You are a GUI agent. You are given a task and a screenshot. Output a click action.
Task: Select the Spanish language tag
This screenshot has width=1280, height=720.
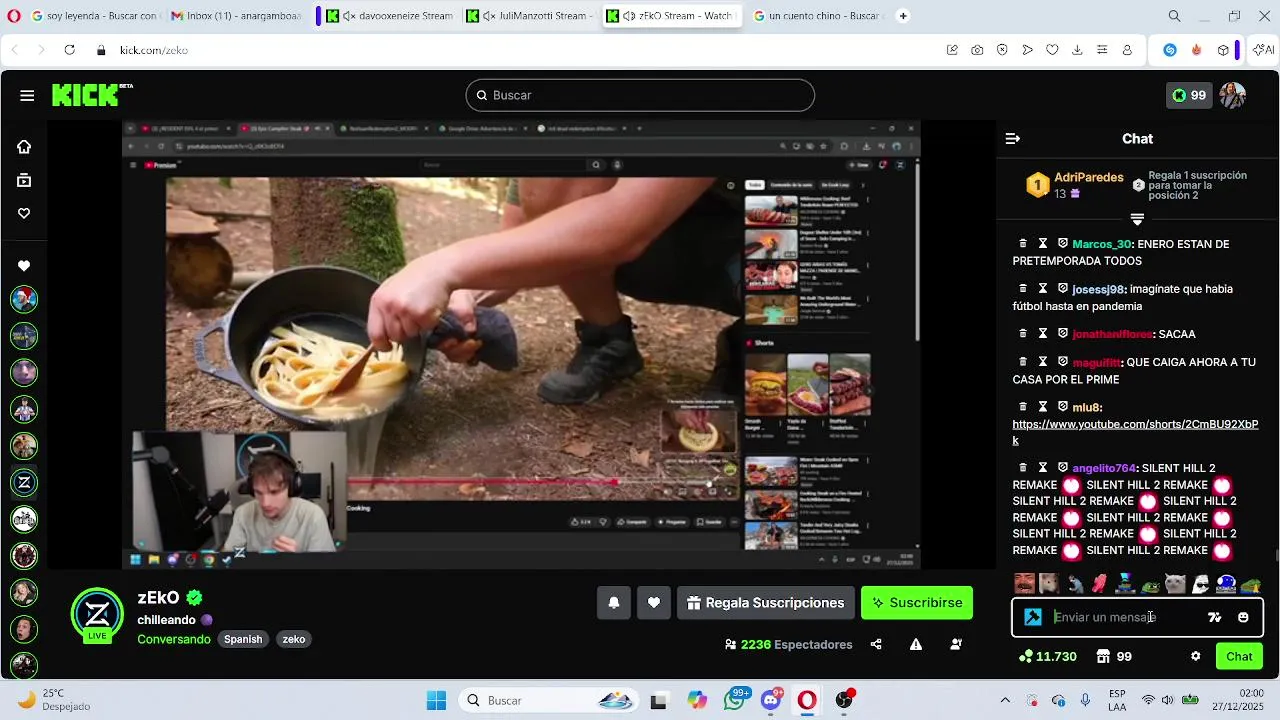(x=243, y=639)
